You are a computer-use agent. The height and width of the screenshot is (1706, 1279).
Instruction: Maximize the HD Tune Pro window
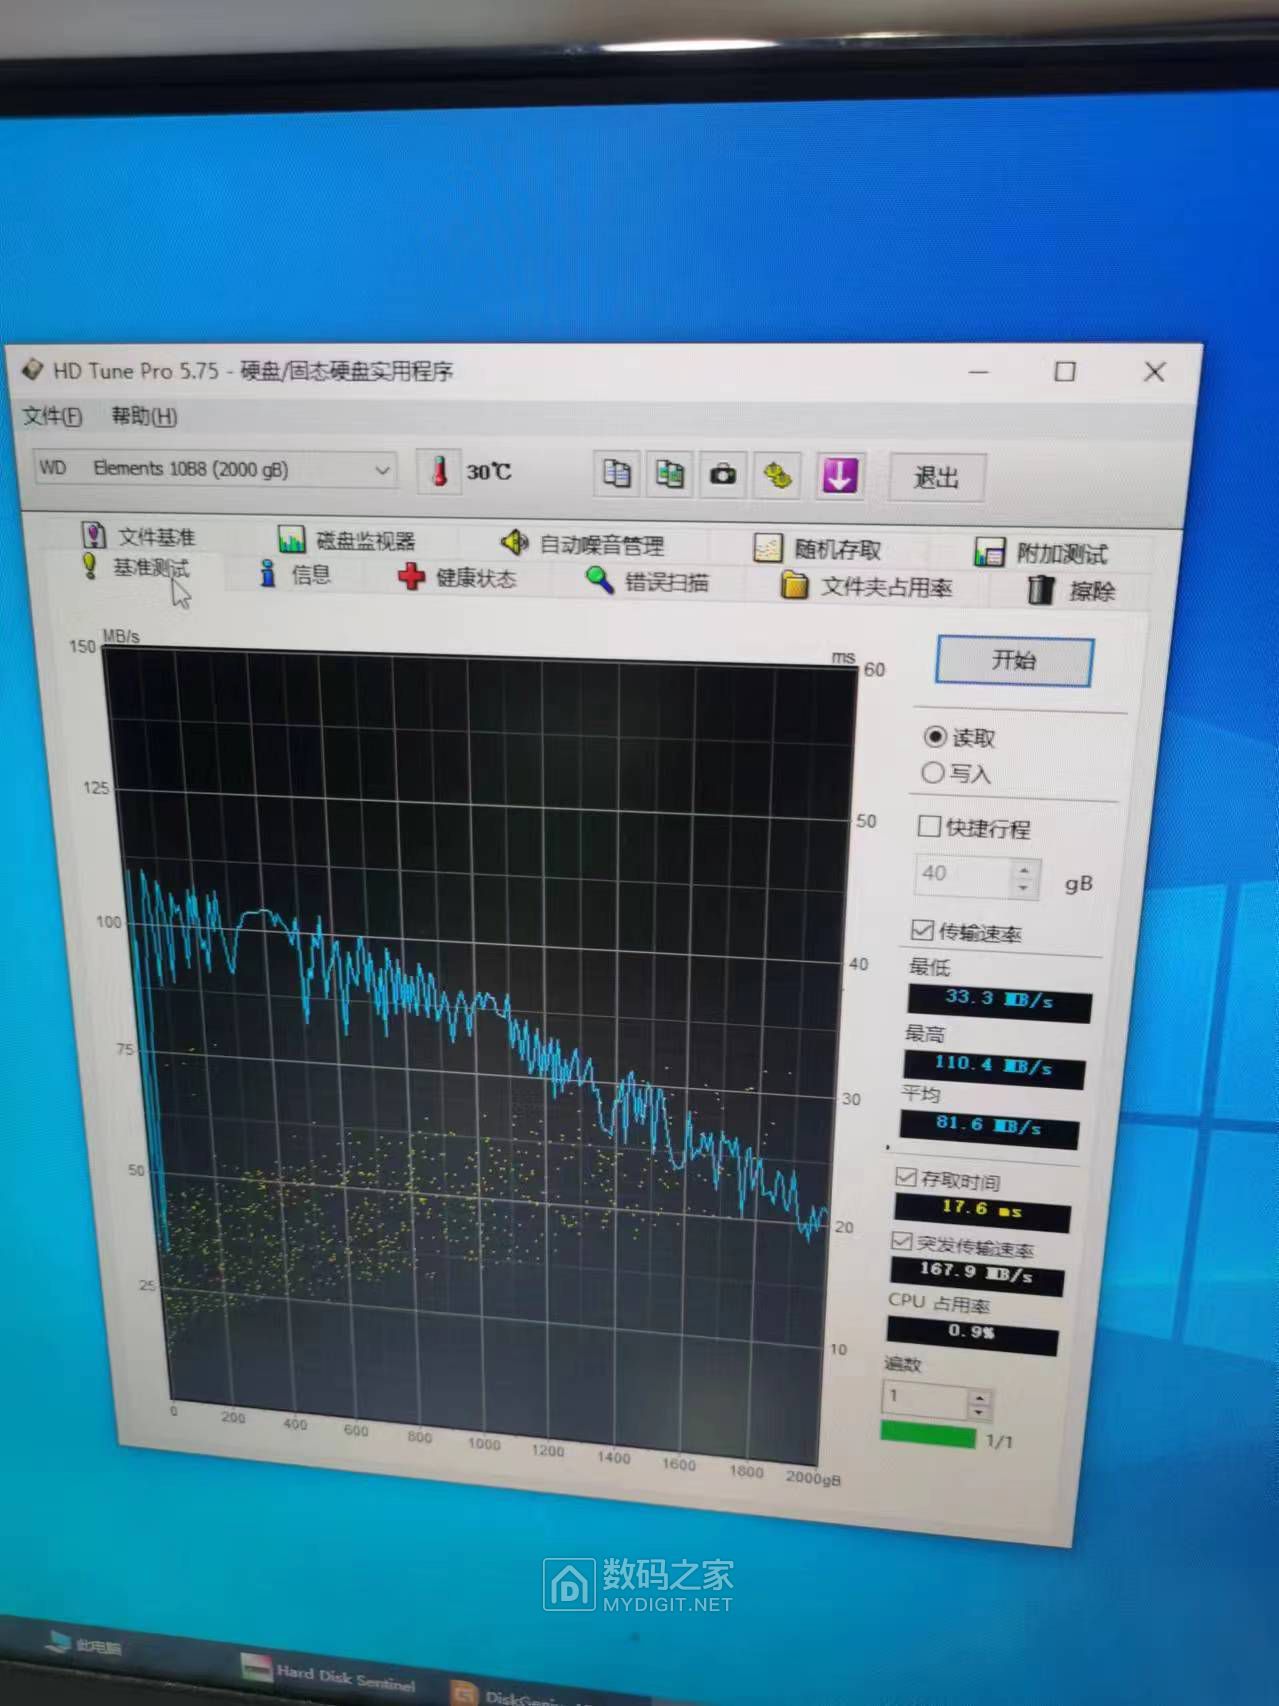(1065, 371)
